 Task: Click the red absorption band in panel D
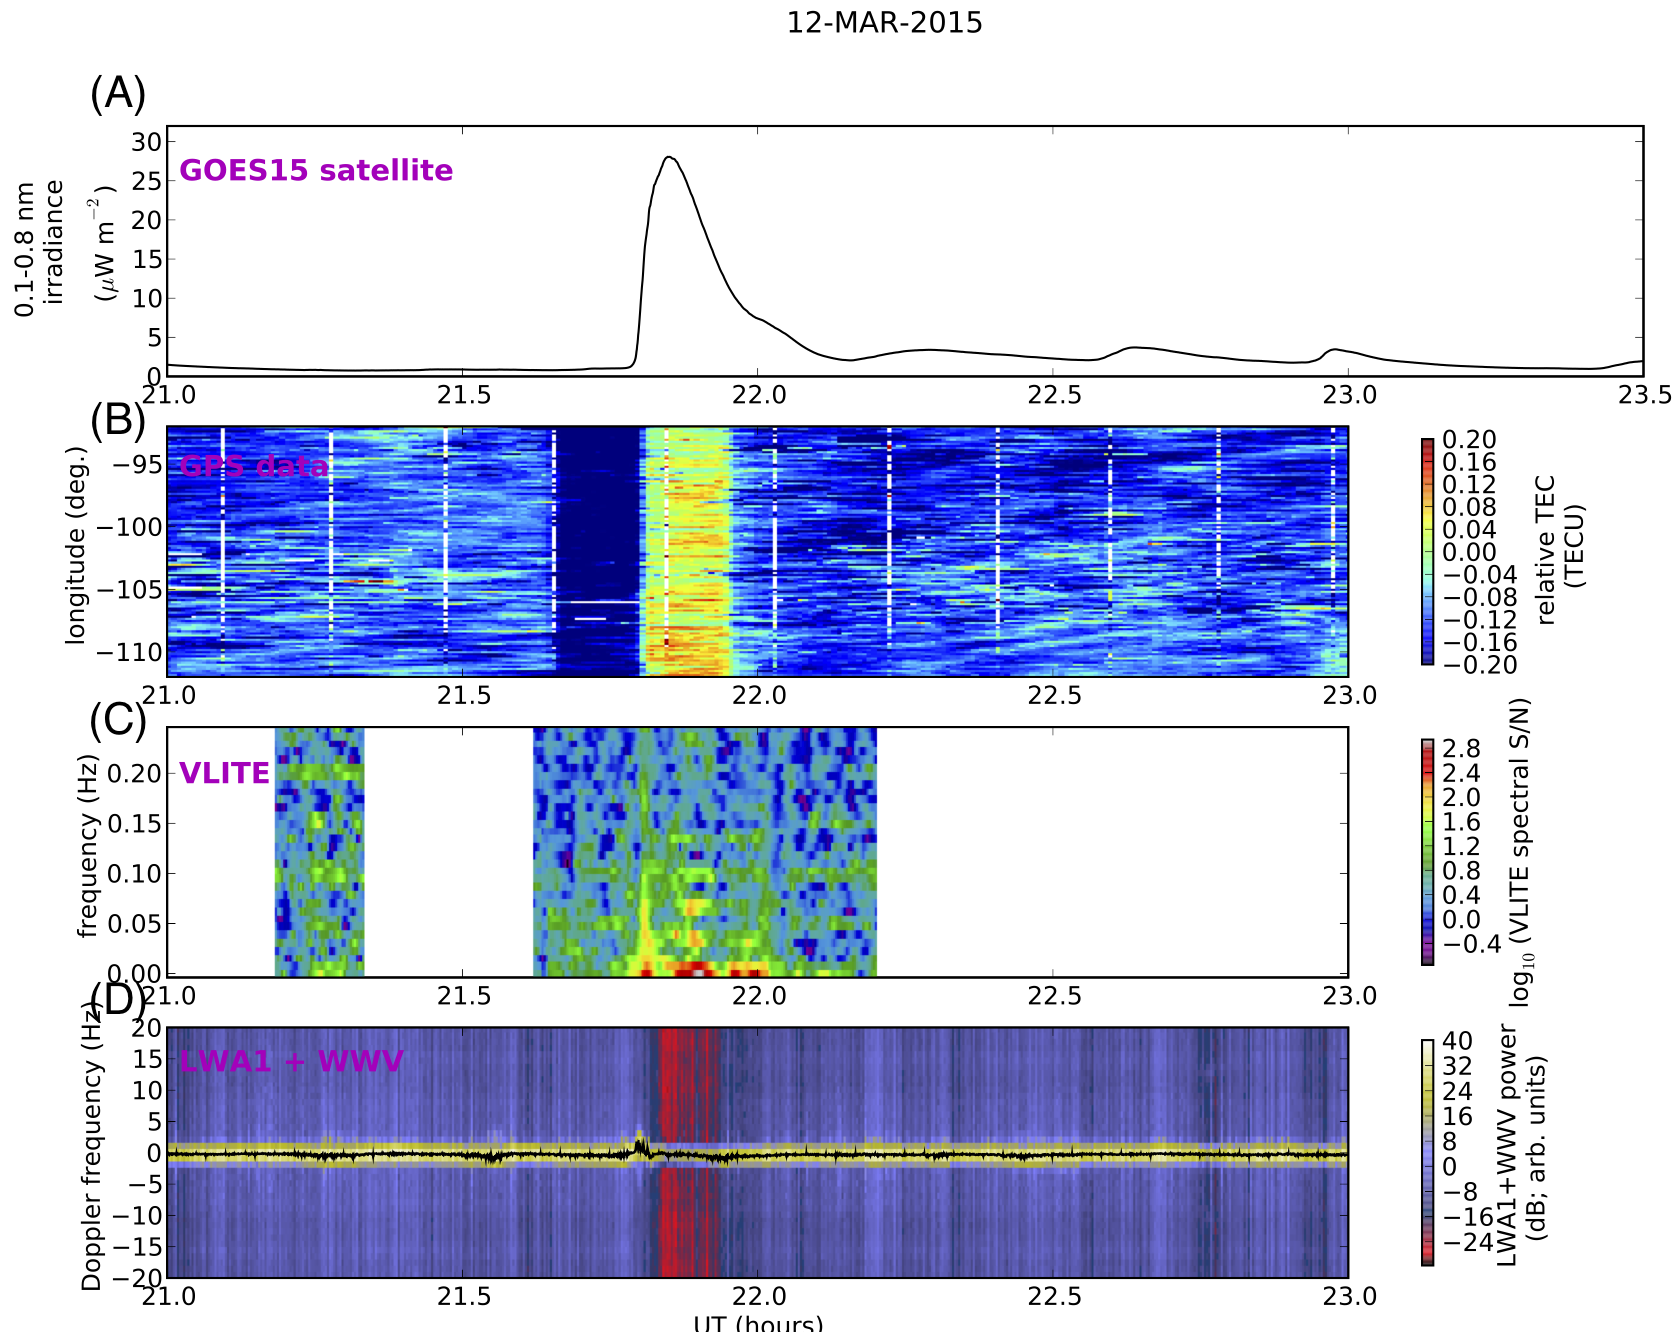coord(688,1153)
